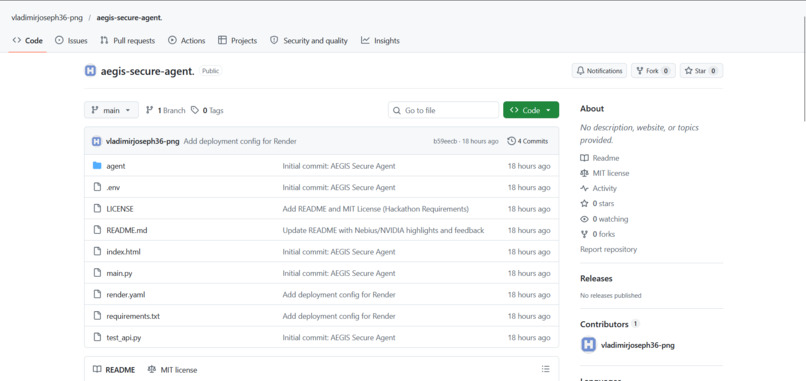Click the file icon beside main.py

pyautogui.click(x=97, y=273)
